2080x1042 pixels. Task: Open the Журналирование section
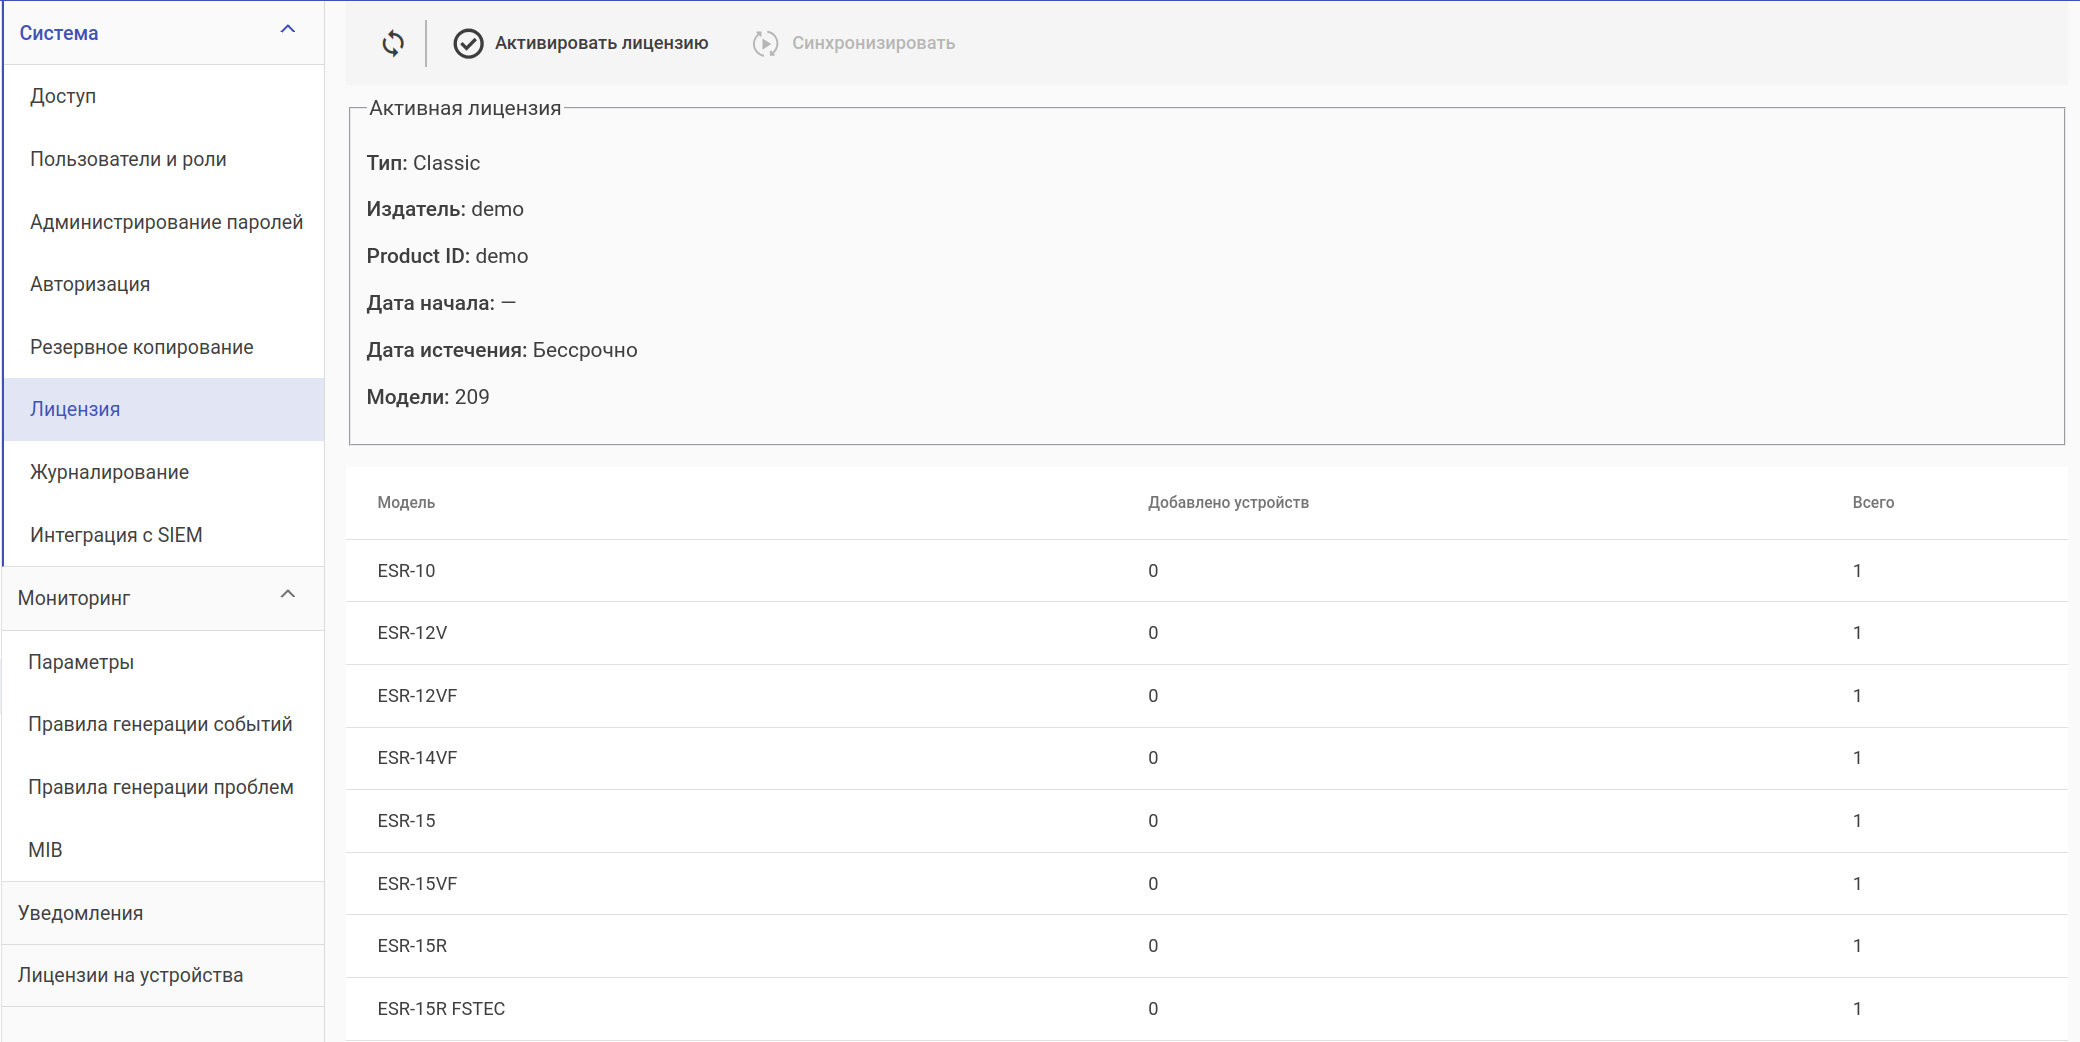point(109,472)
